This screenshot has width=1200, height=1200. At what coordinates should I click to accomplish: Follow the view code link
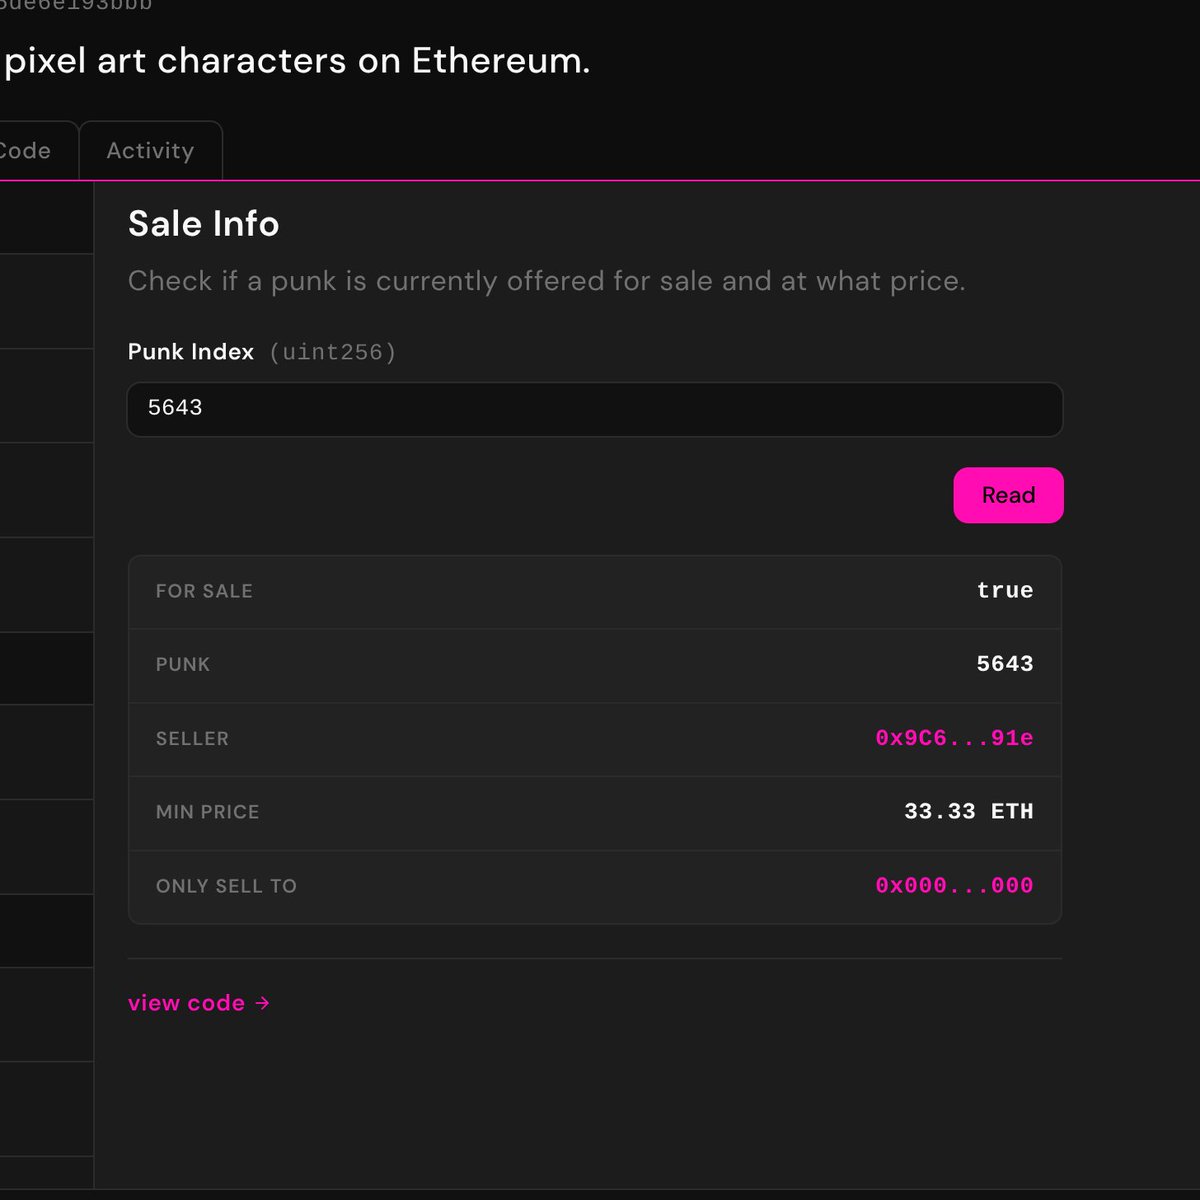coord(187,1003)
